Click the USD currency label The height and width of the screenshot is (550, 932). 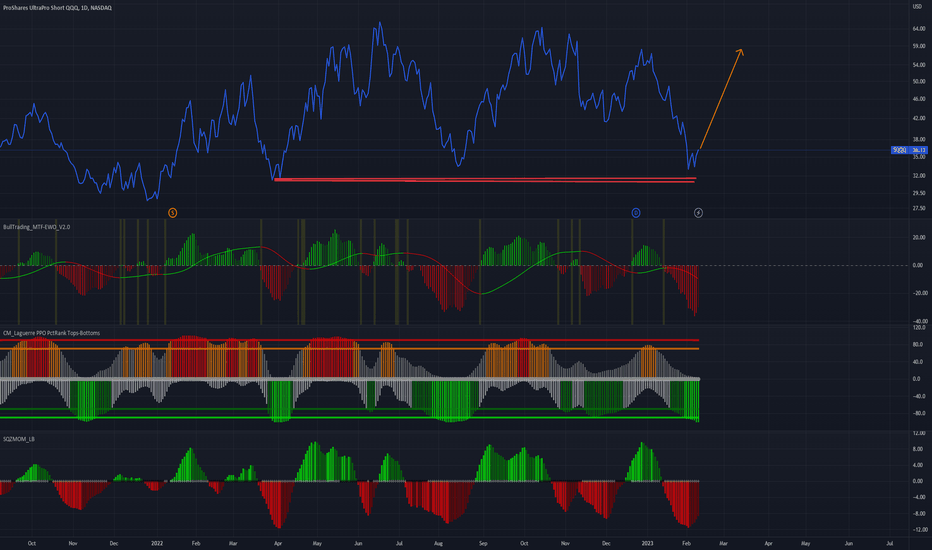click(x=918, y=7)
